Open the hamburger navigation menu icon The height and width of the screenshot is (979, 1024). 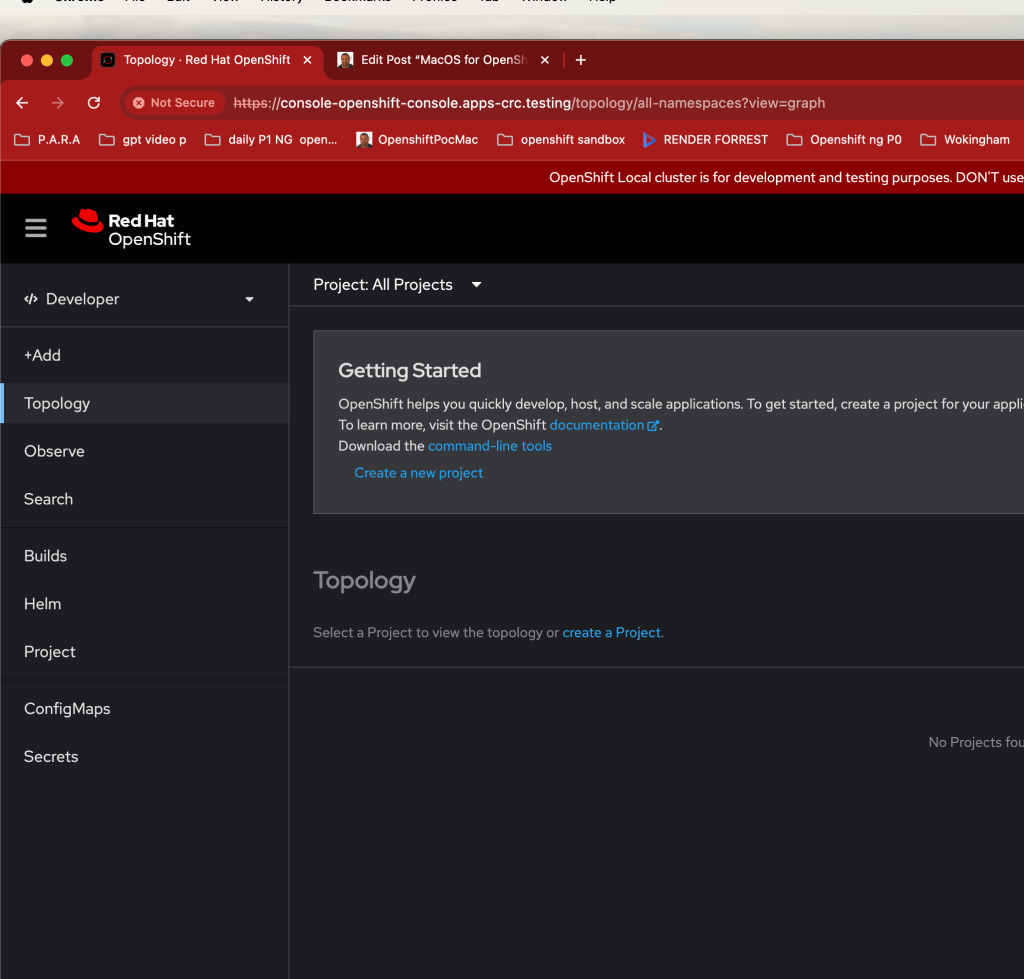tap(36, 229)
